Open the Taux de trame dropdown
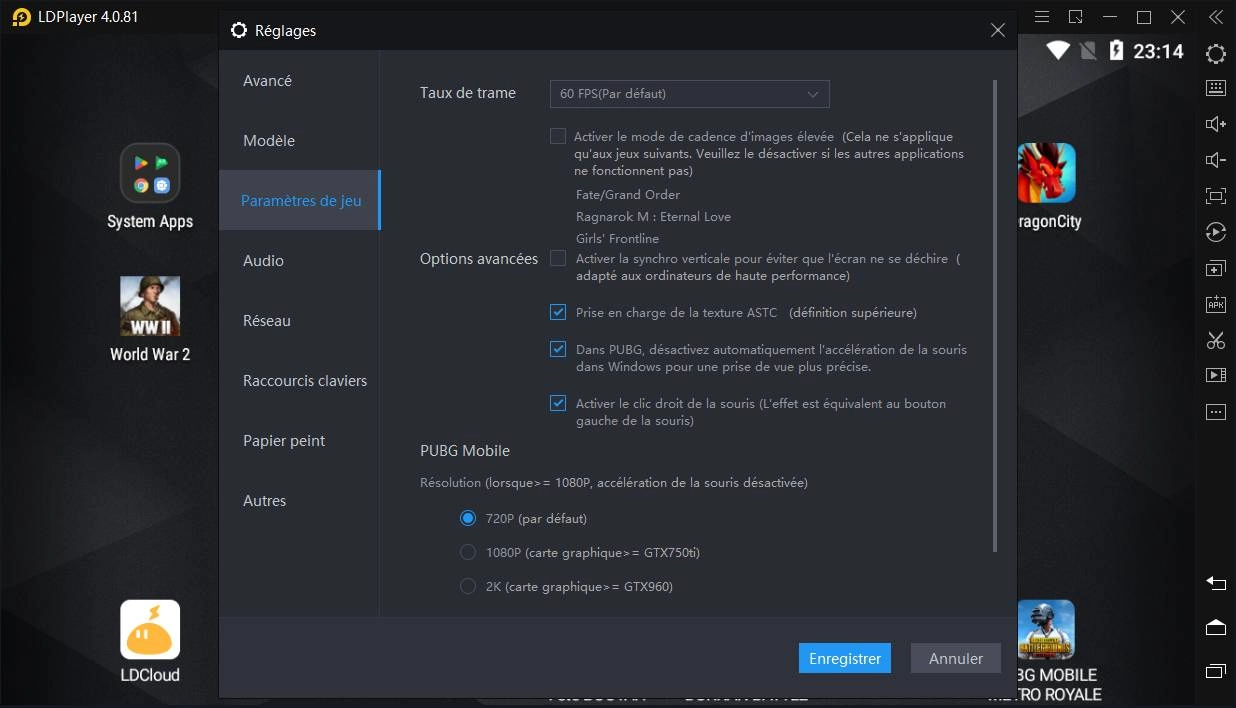The image size is (1236, 708). pos(689,93)
